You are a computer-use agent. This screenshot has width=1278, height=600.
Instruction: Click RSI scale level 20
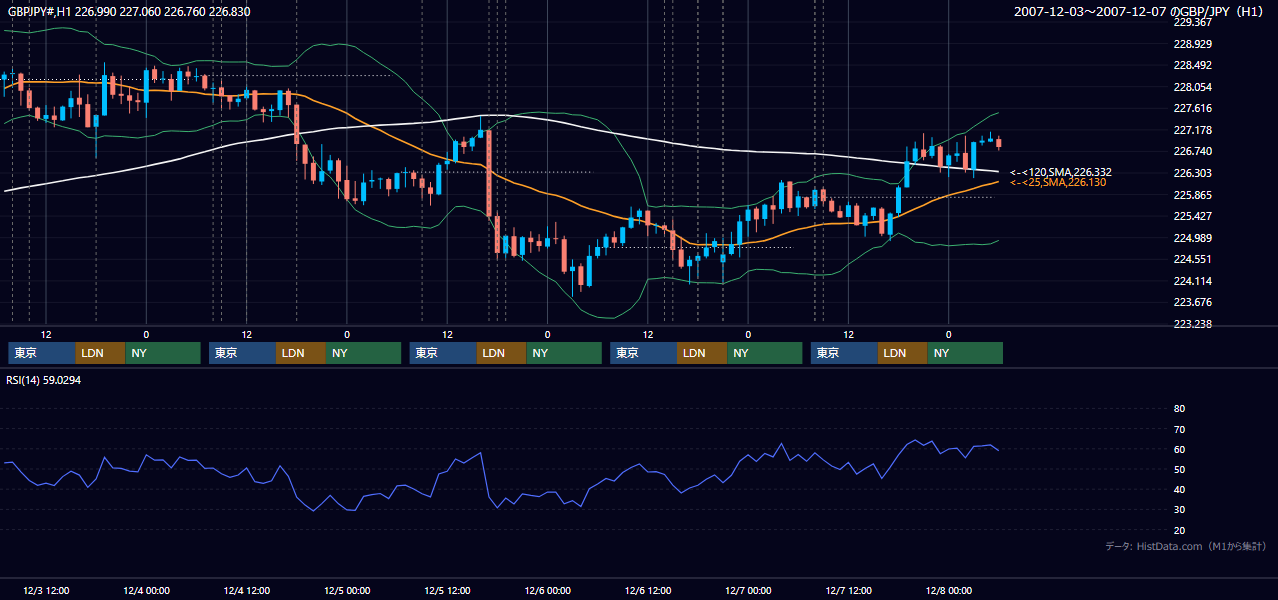[x=1179, y=530]
